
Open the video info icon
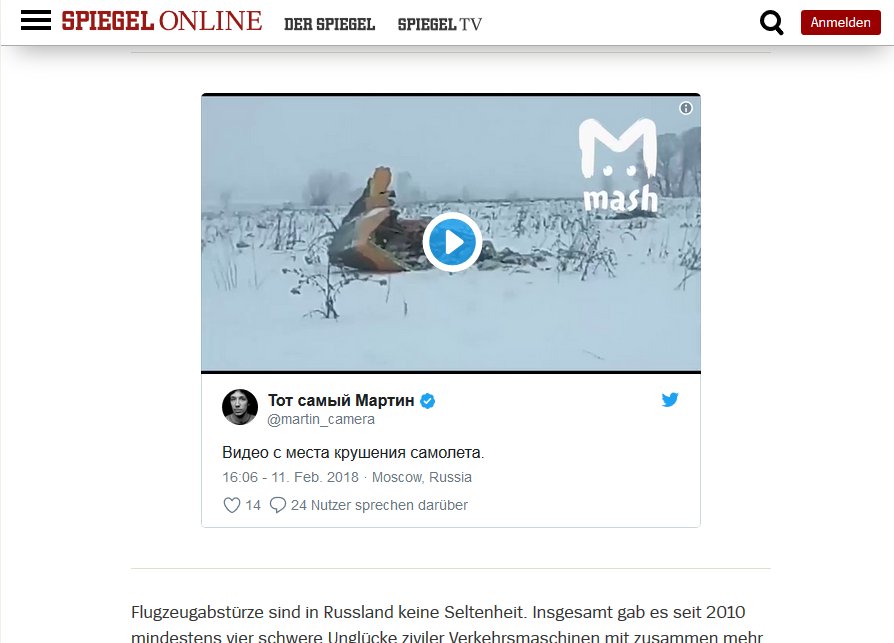click(x=686, y=108)
